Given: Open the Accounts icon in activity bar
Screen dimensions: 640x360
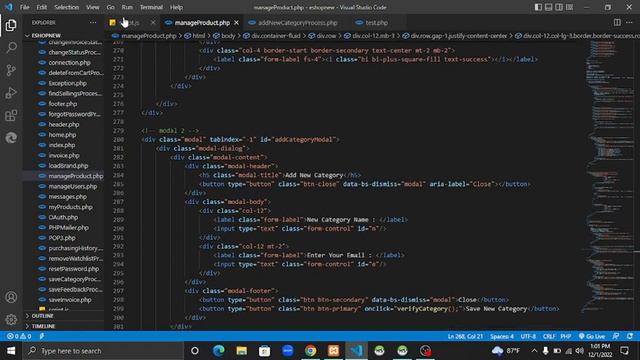Looking at the screenshot, I should click(11, 297).
